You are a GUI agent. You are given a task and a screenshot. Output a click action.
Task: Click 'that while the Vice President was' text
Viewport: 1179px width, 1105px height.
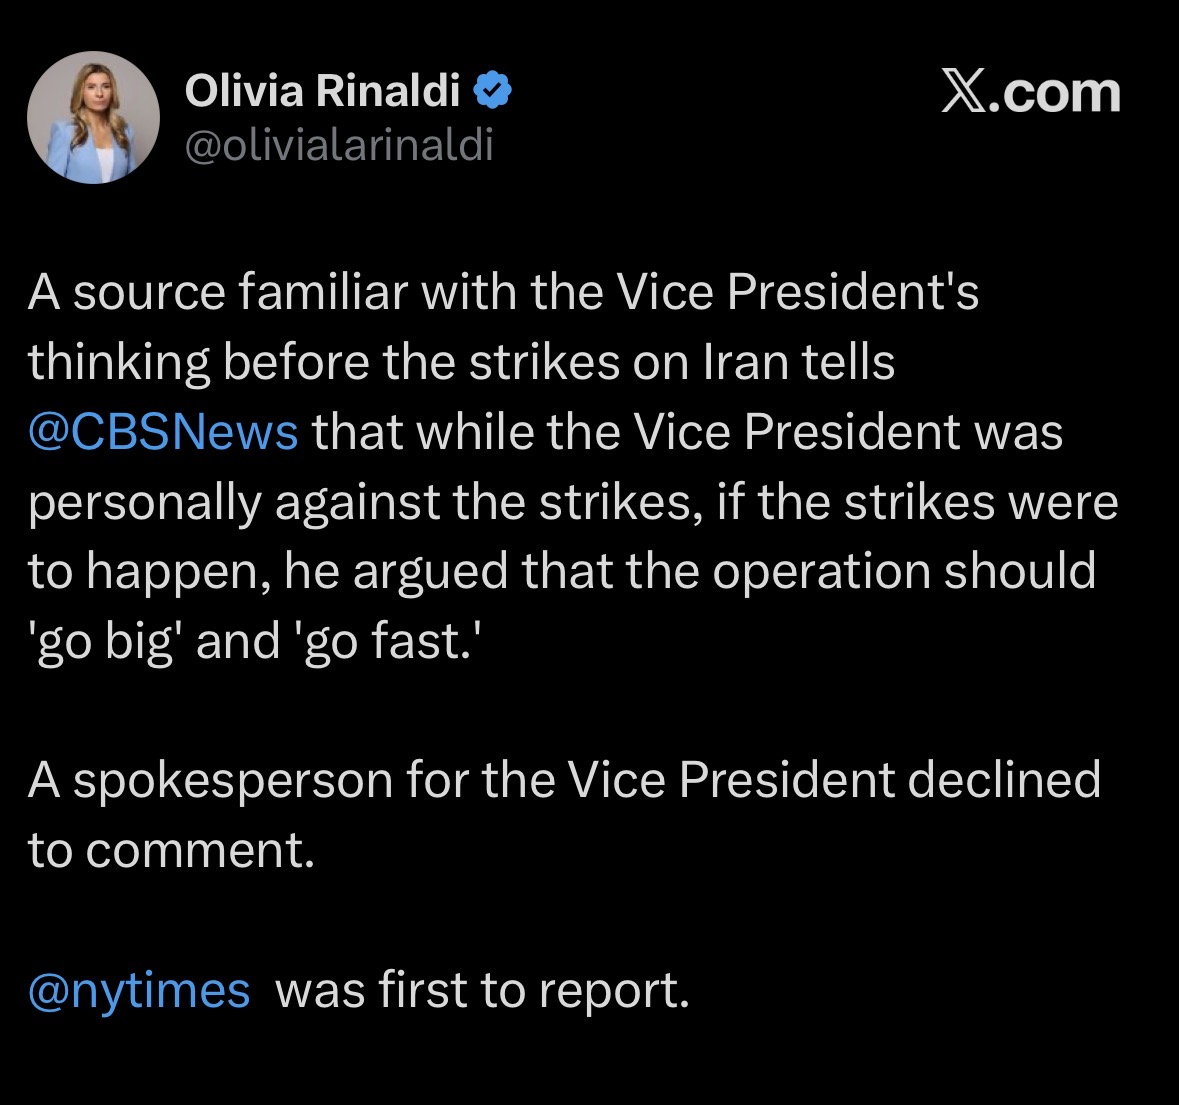coord(687,432)
